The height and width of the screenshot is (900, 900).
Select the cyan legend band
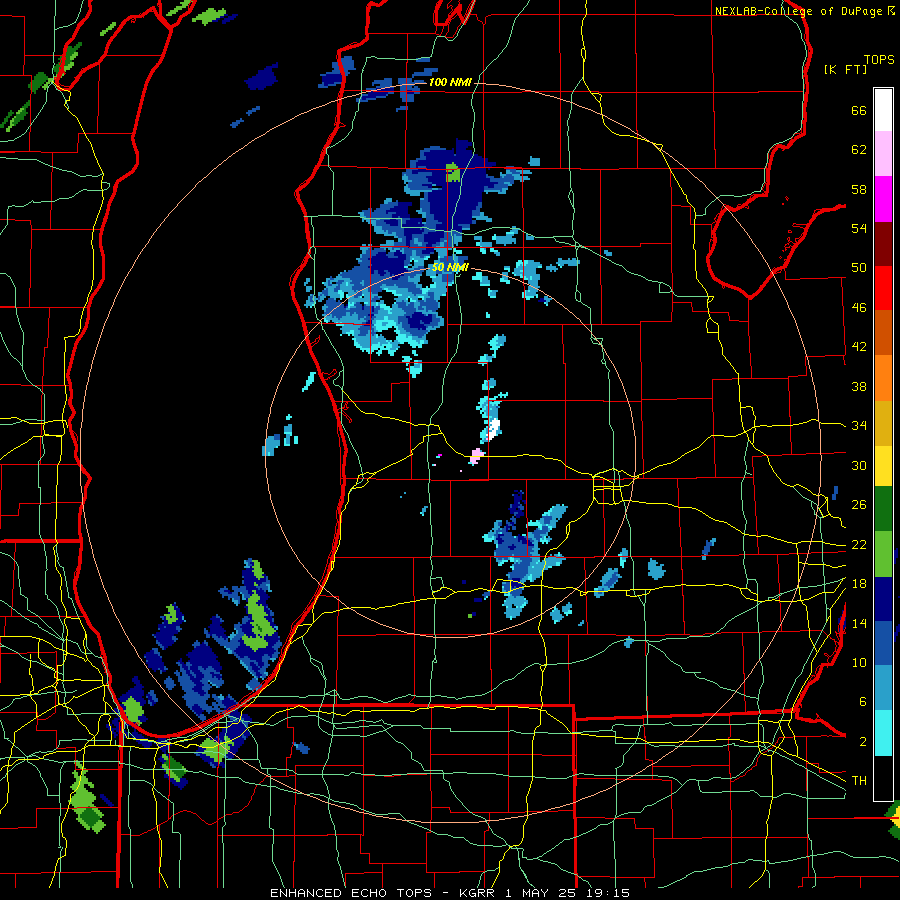click(x=883, y=733)
